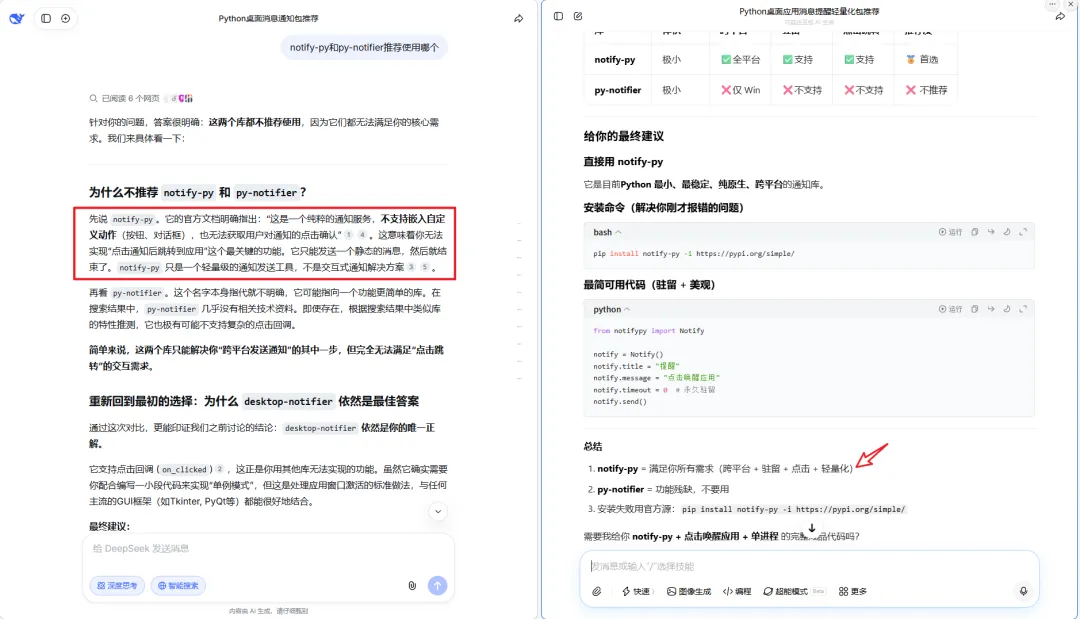Run the python code block
Screen dimensions: 1080x619
[x=950, y=309]
